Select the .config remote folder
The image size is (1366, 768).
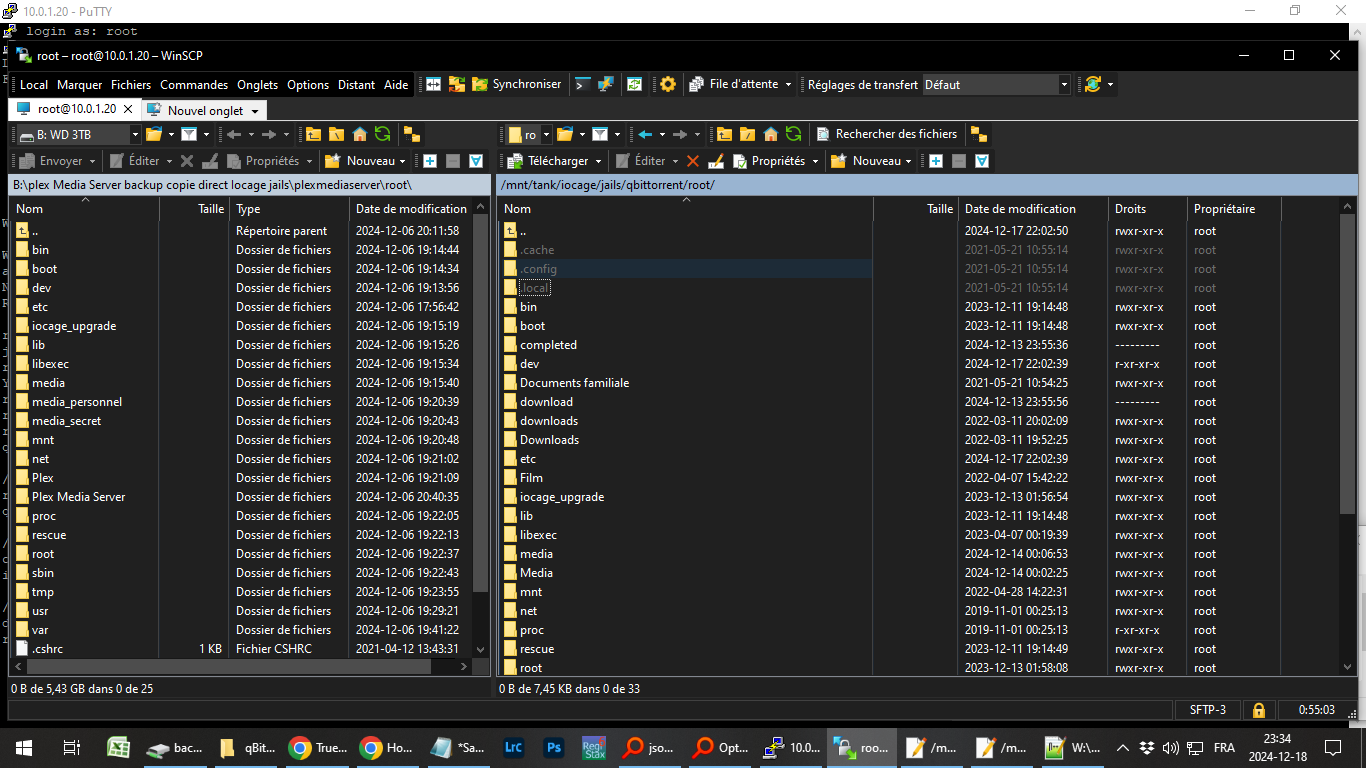tap(538, 269)
